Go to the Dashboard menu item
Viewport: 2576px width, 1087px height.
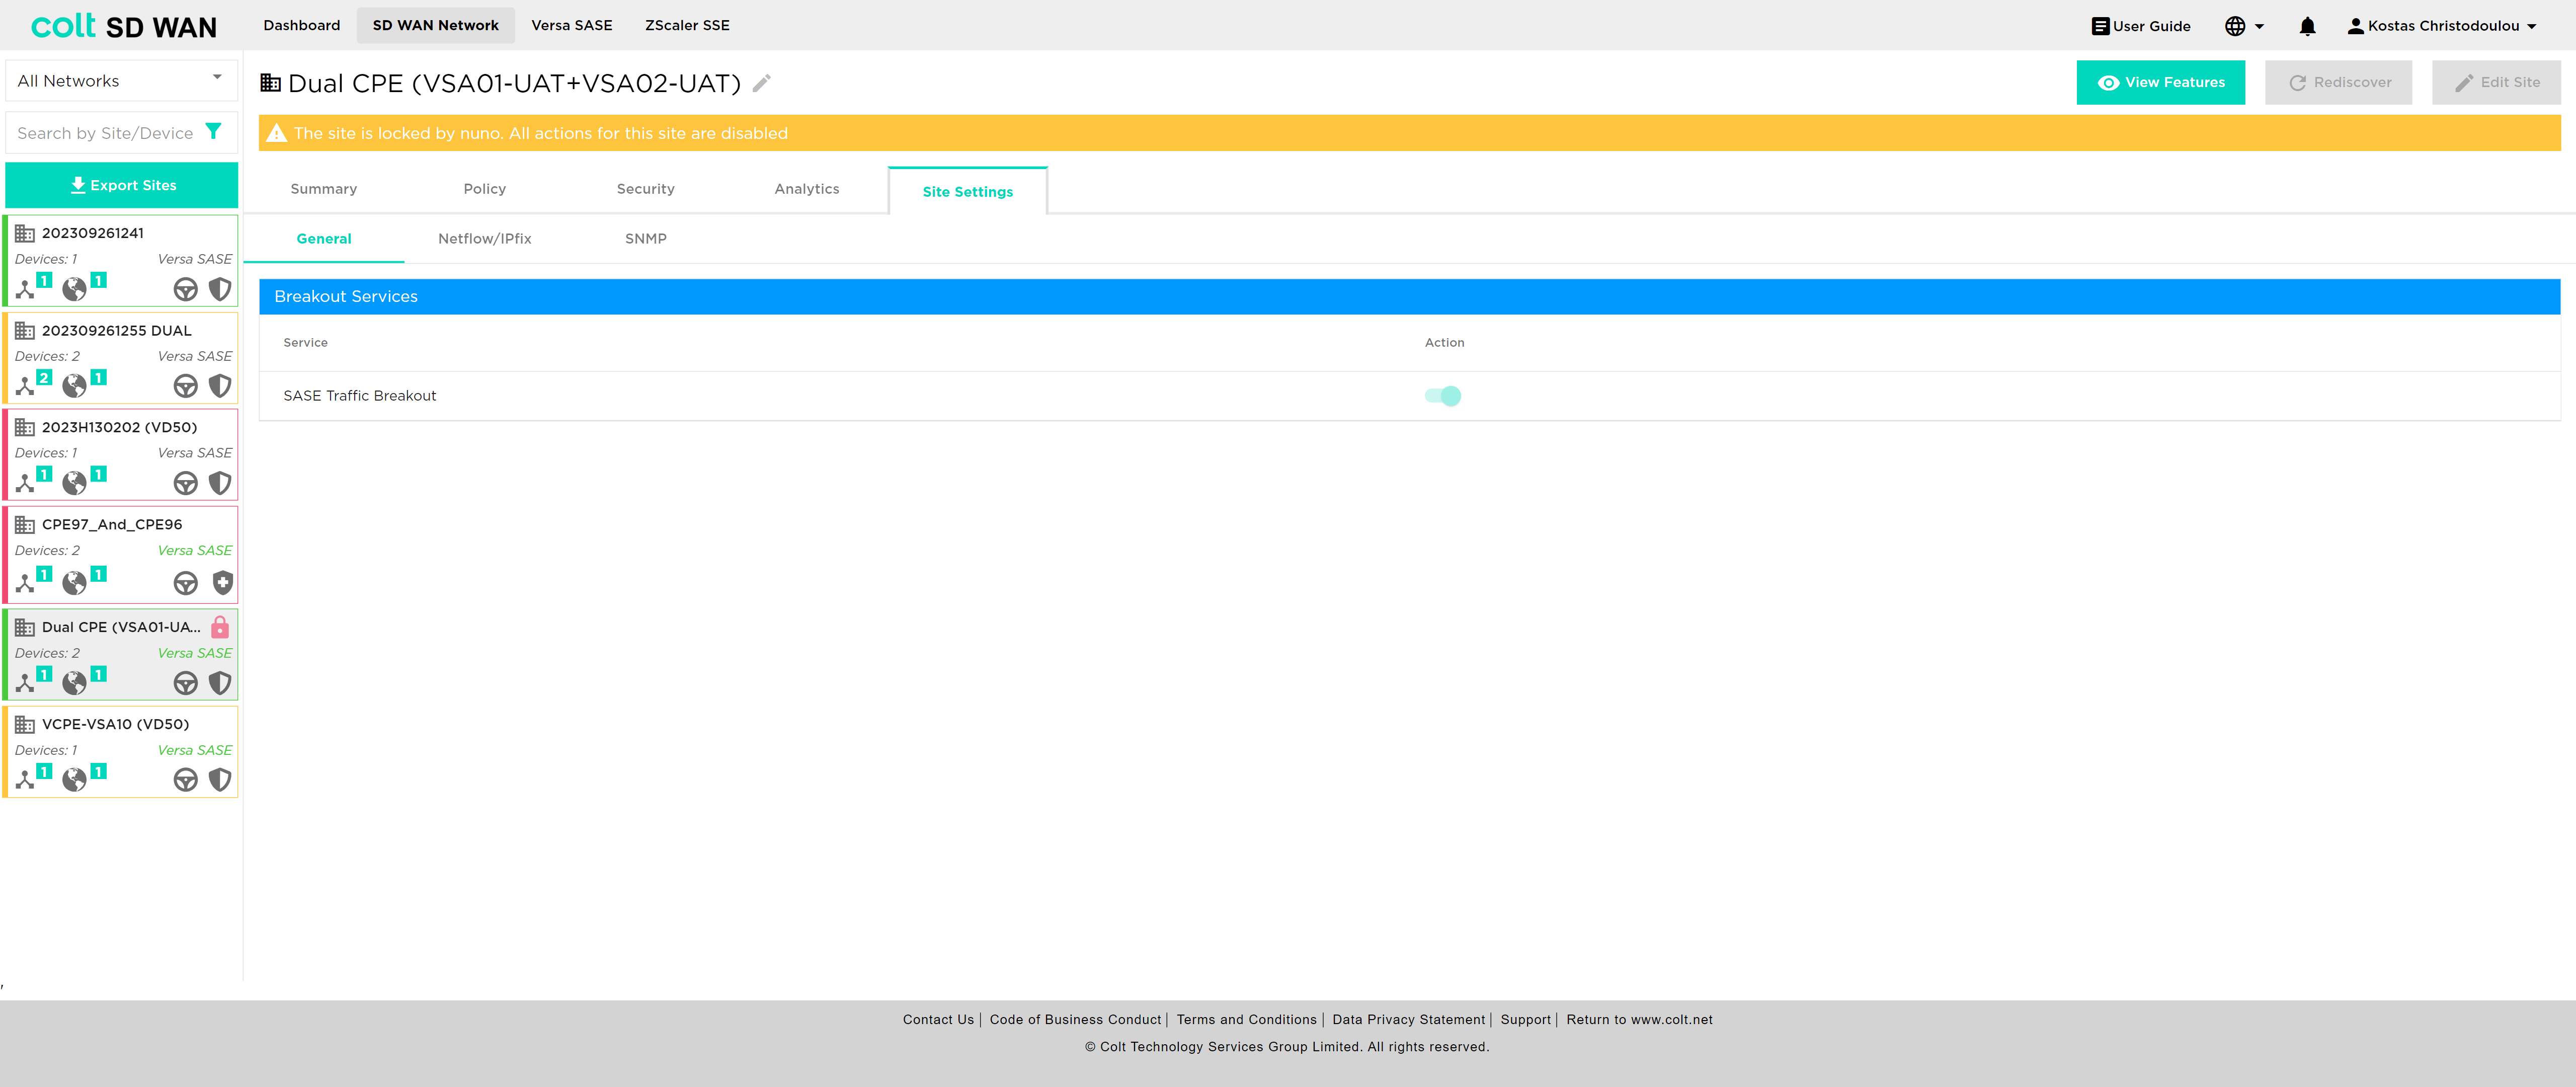(302, 25)
